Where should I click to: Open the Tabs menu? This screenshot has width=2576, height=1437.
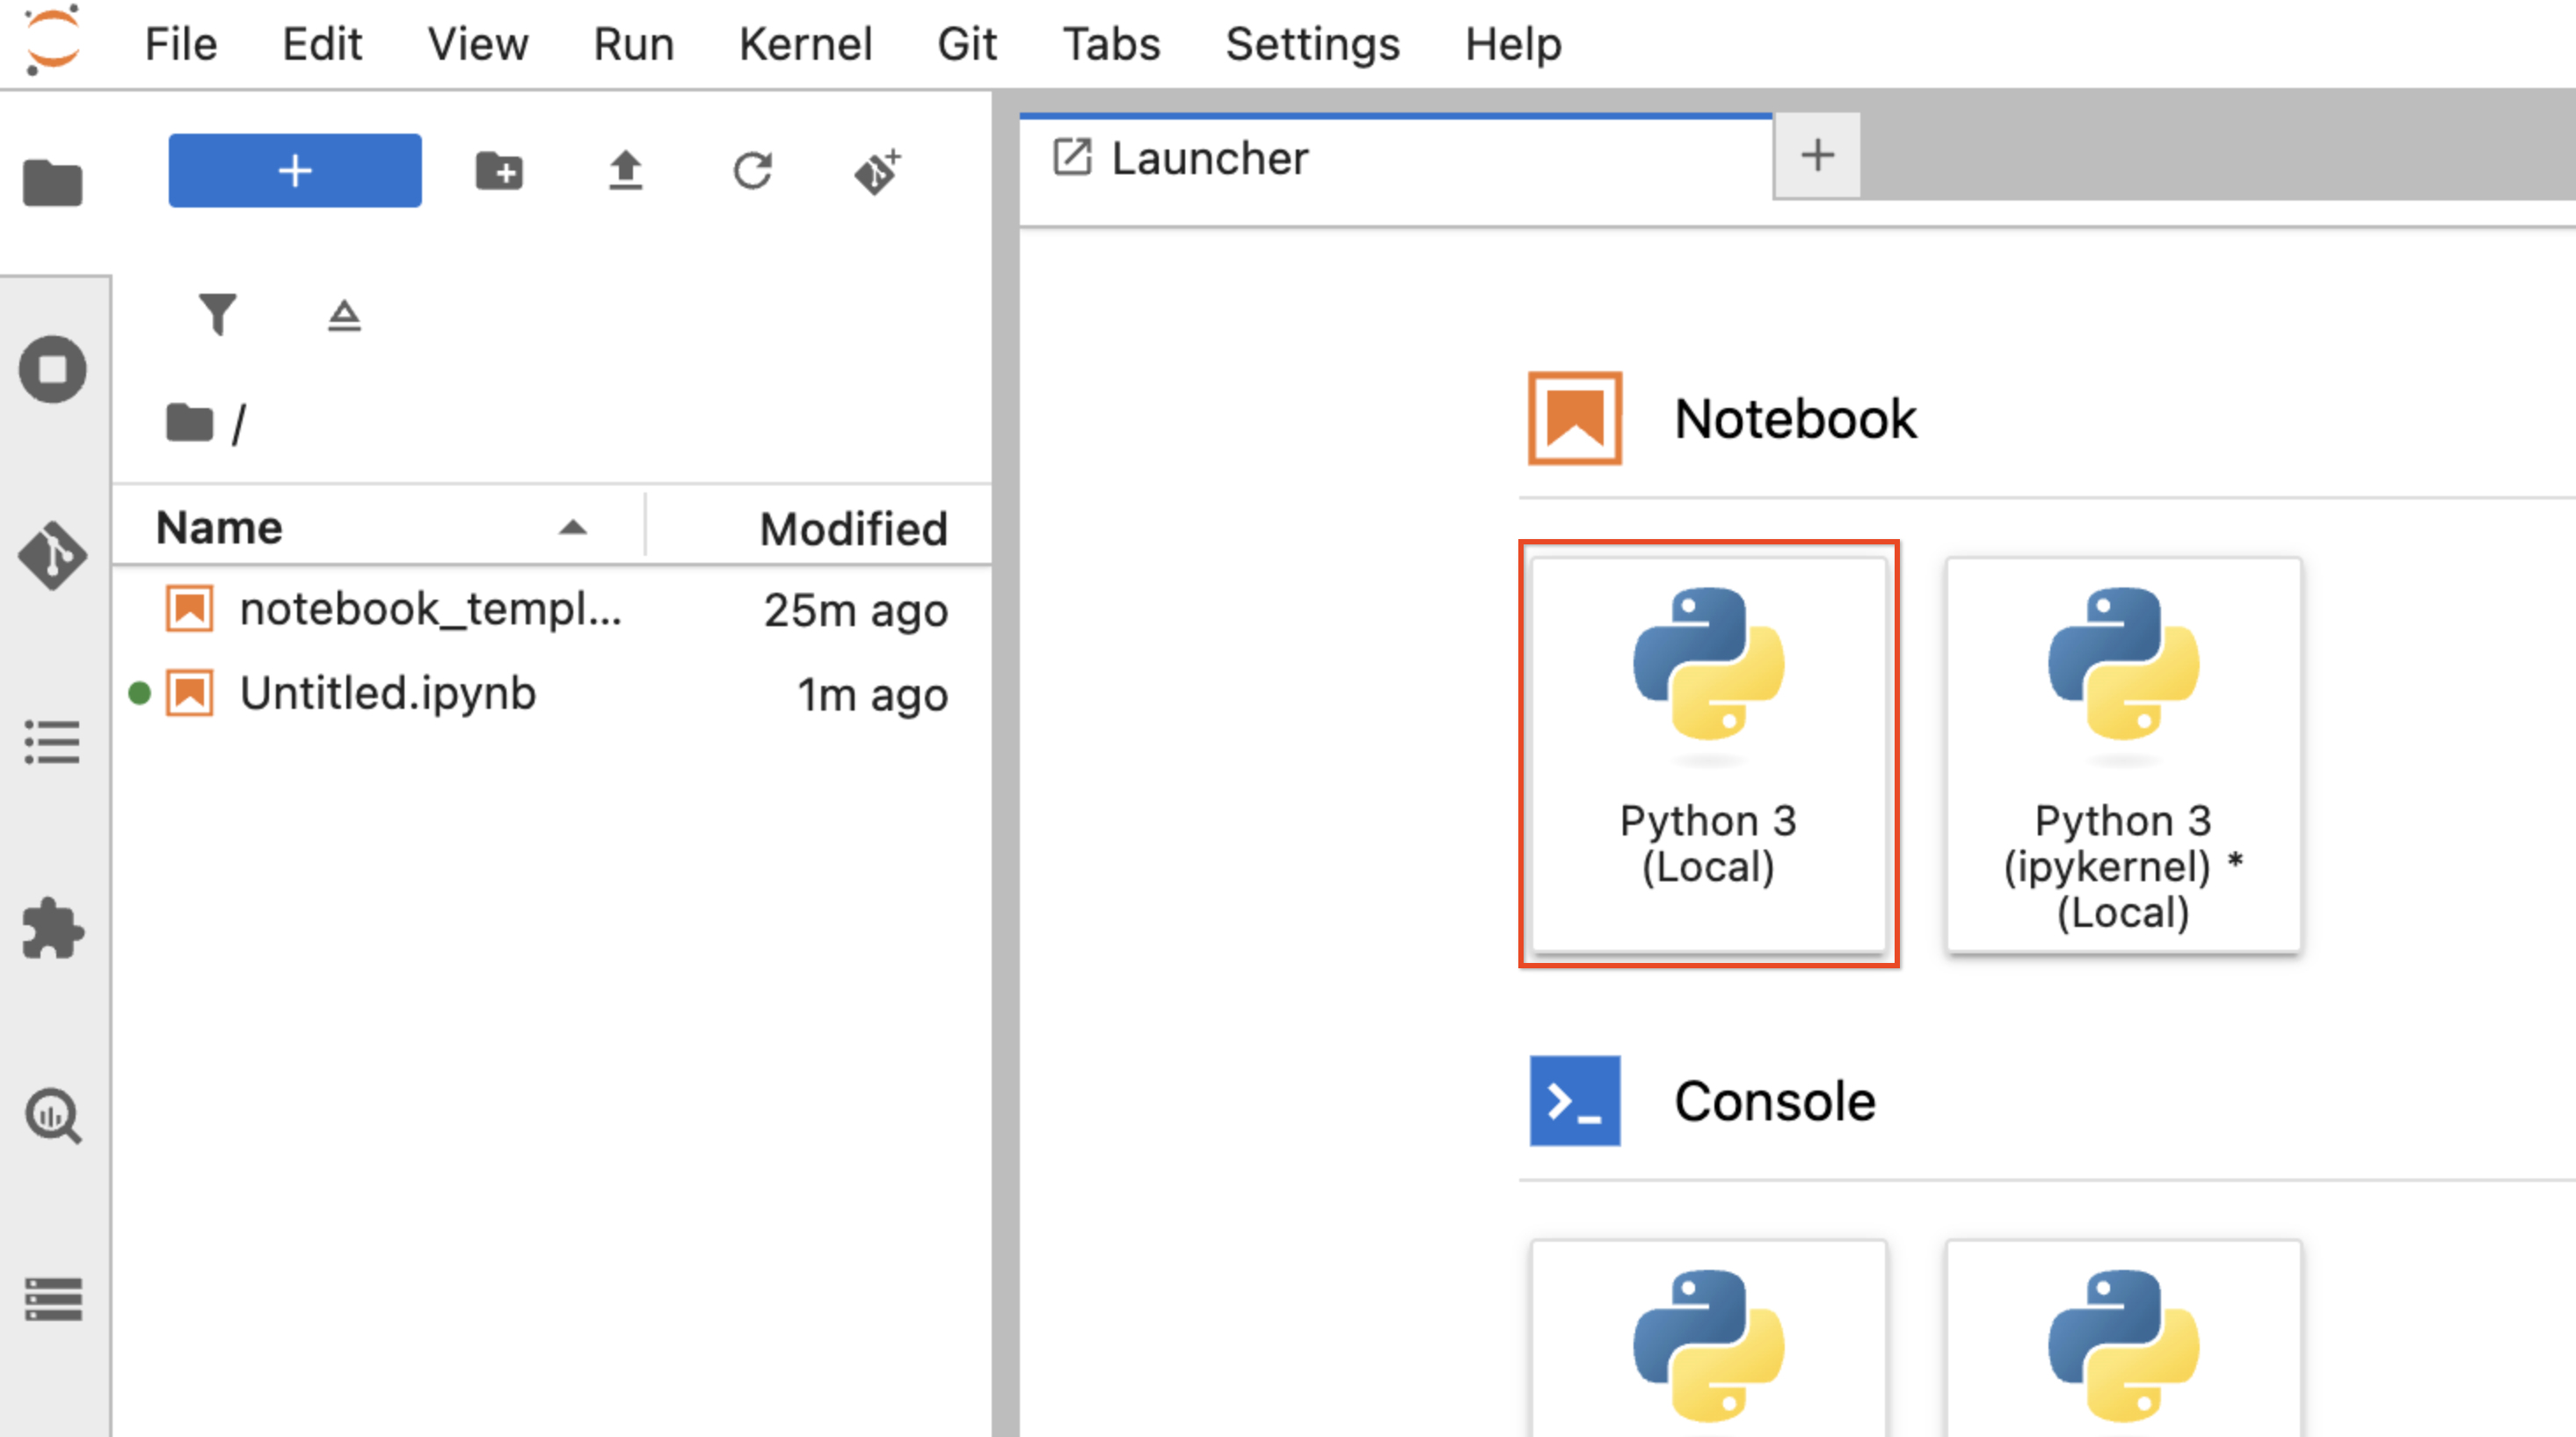click(1112, 44)
